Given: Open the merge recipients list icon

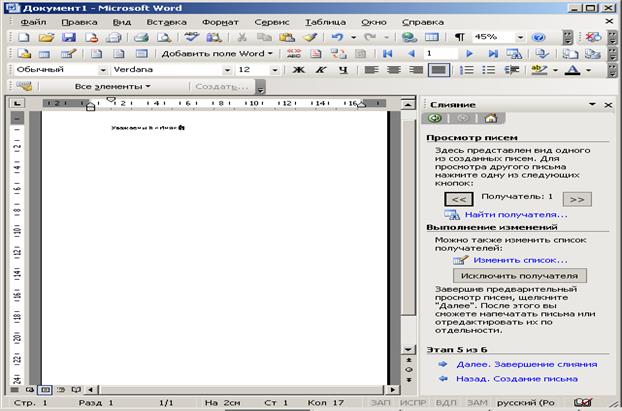Looking at the screenshot, I should point(44,54).
